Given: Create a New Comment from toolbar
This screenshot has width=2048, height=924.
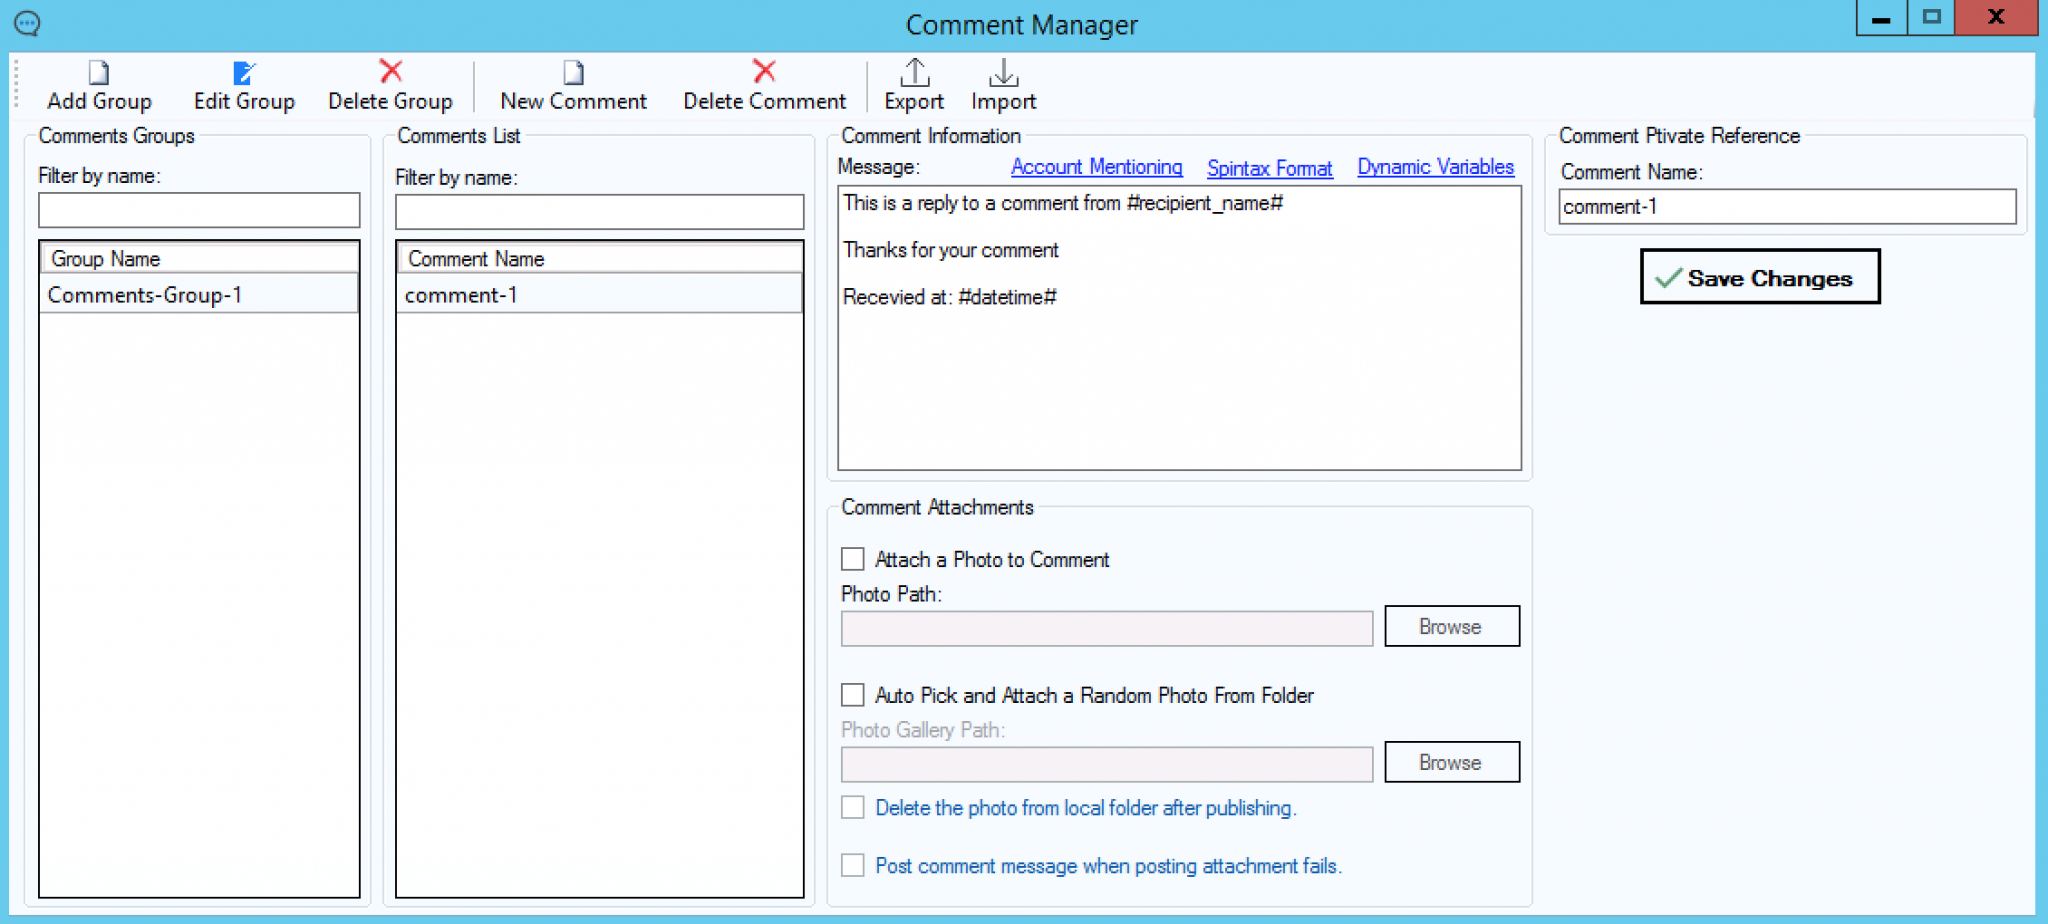Looking at the screenshot, I should 573,73.
